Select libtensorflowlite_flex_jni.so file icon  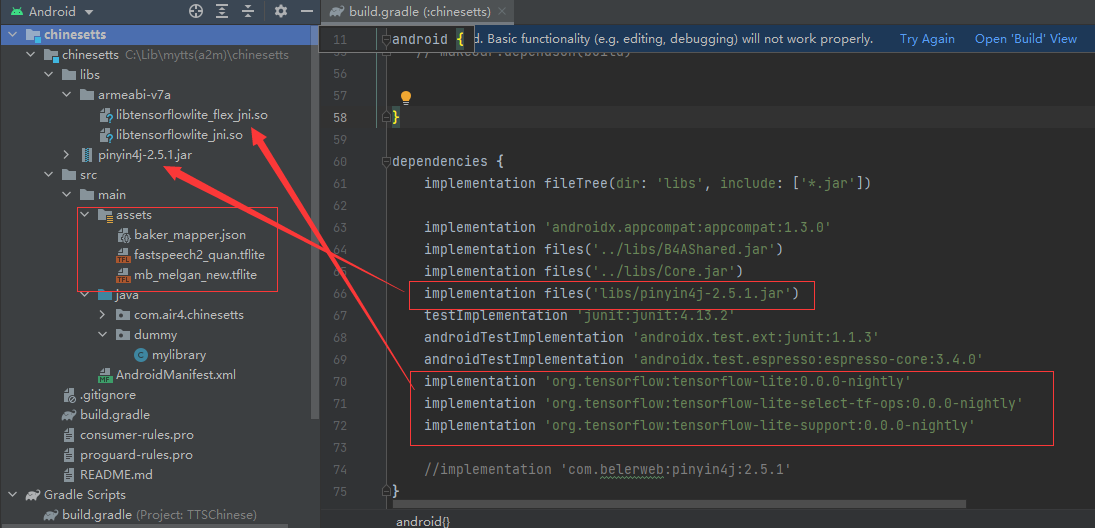[x=105, y=115]
